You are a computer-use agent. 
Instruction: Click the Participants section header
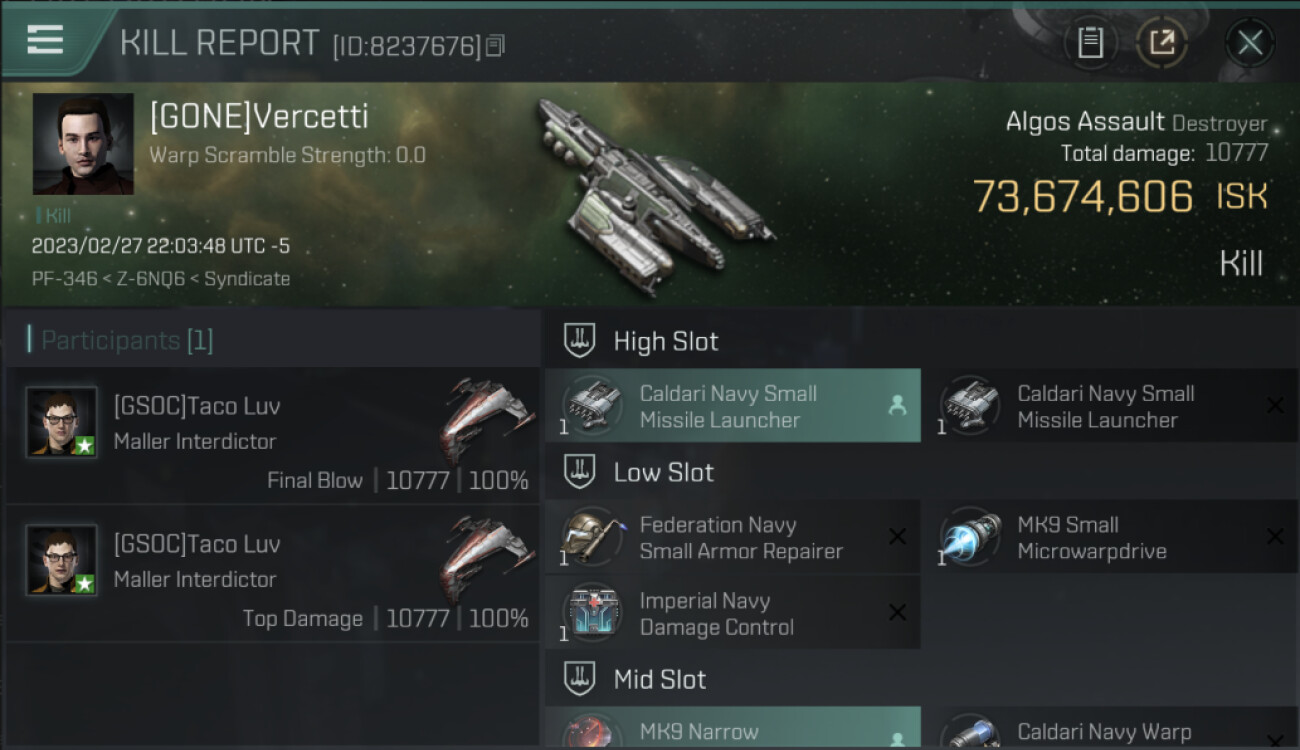coord(120,340)
